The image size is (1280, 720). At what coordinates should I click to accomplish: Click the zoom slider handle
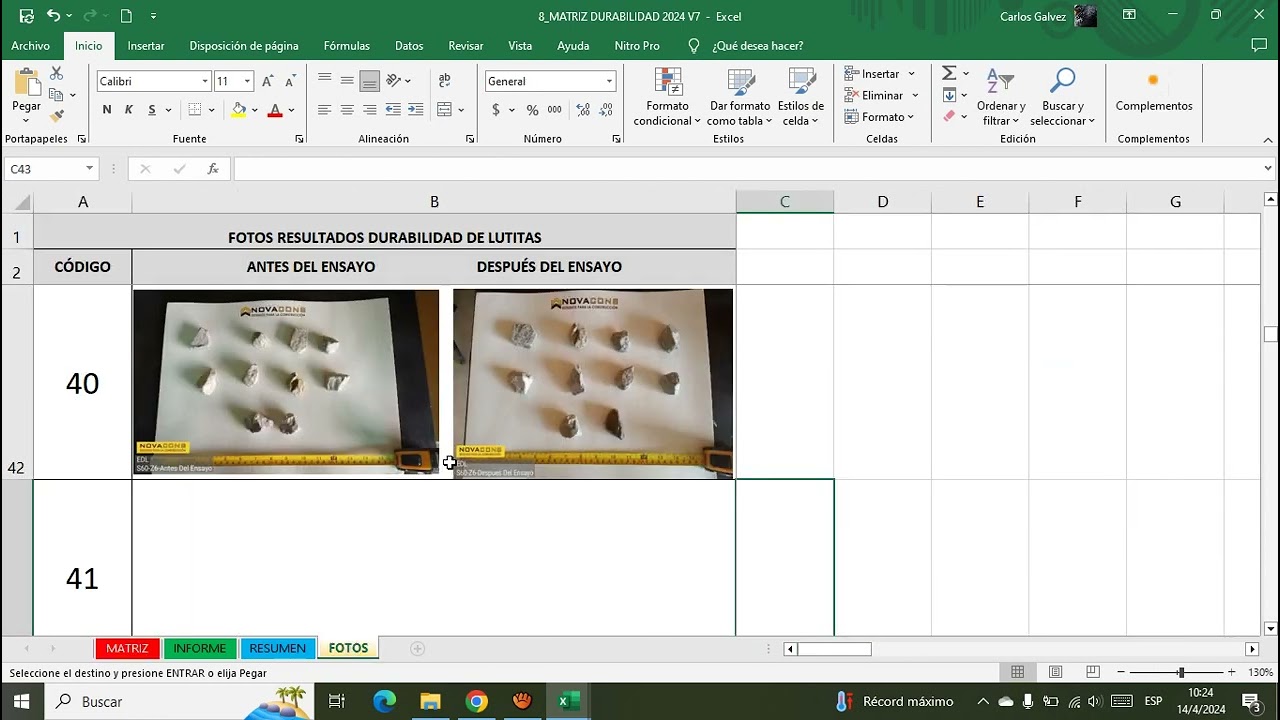(x=1181, y=673)
